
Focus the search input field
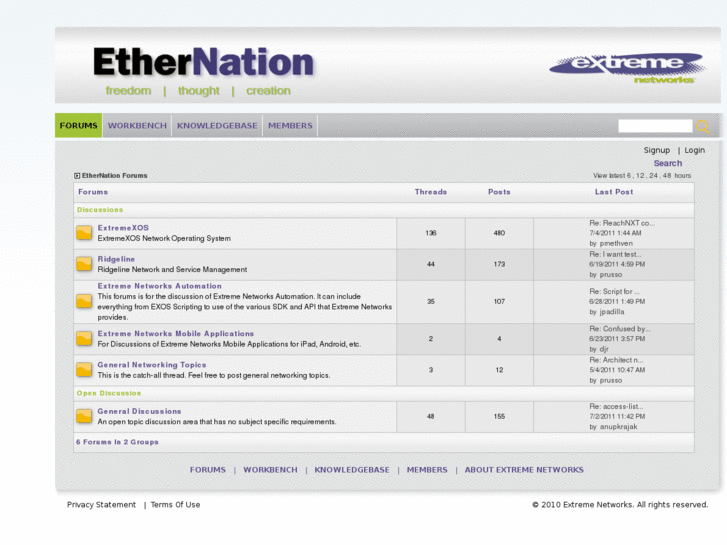point(655,126)
